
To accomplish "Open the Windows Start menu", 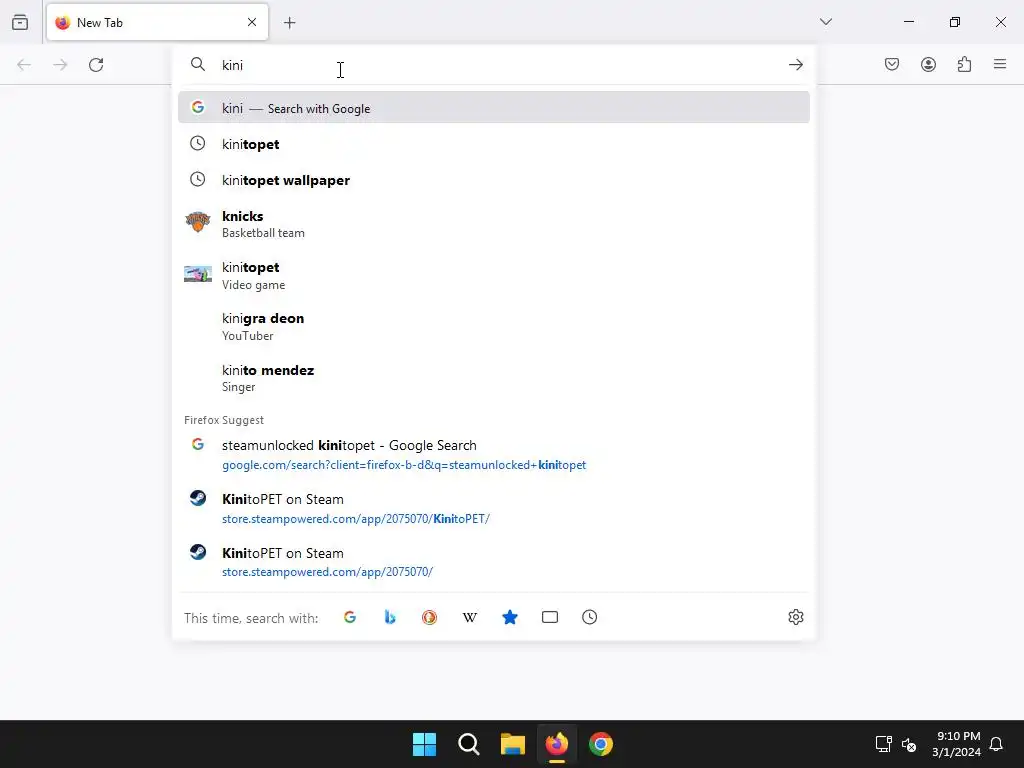I will pos(424,744).
